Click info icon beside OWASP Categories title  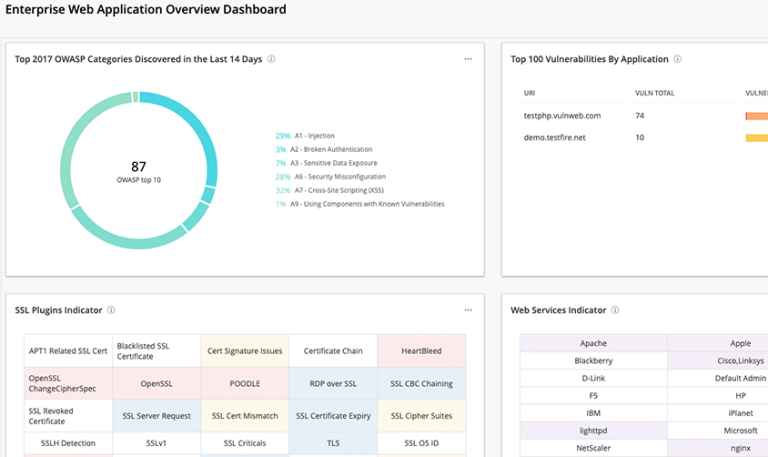pos(272,59)
